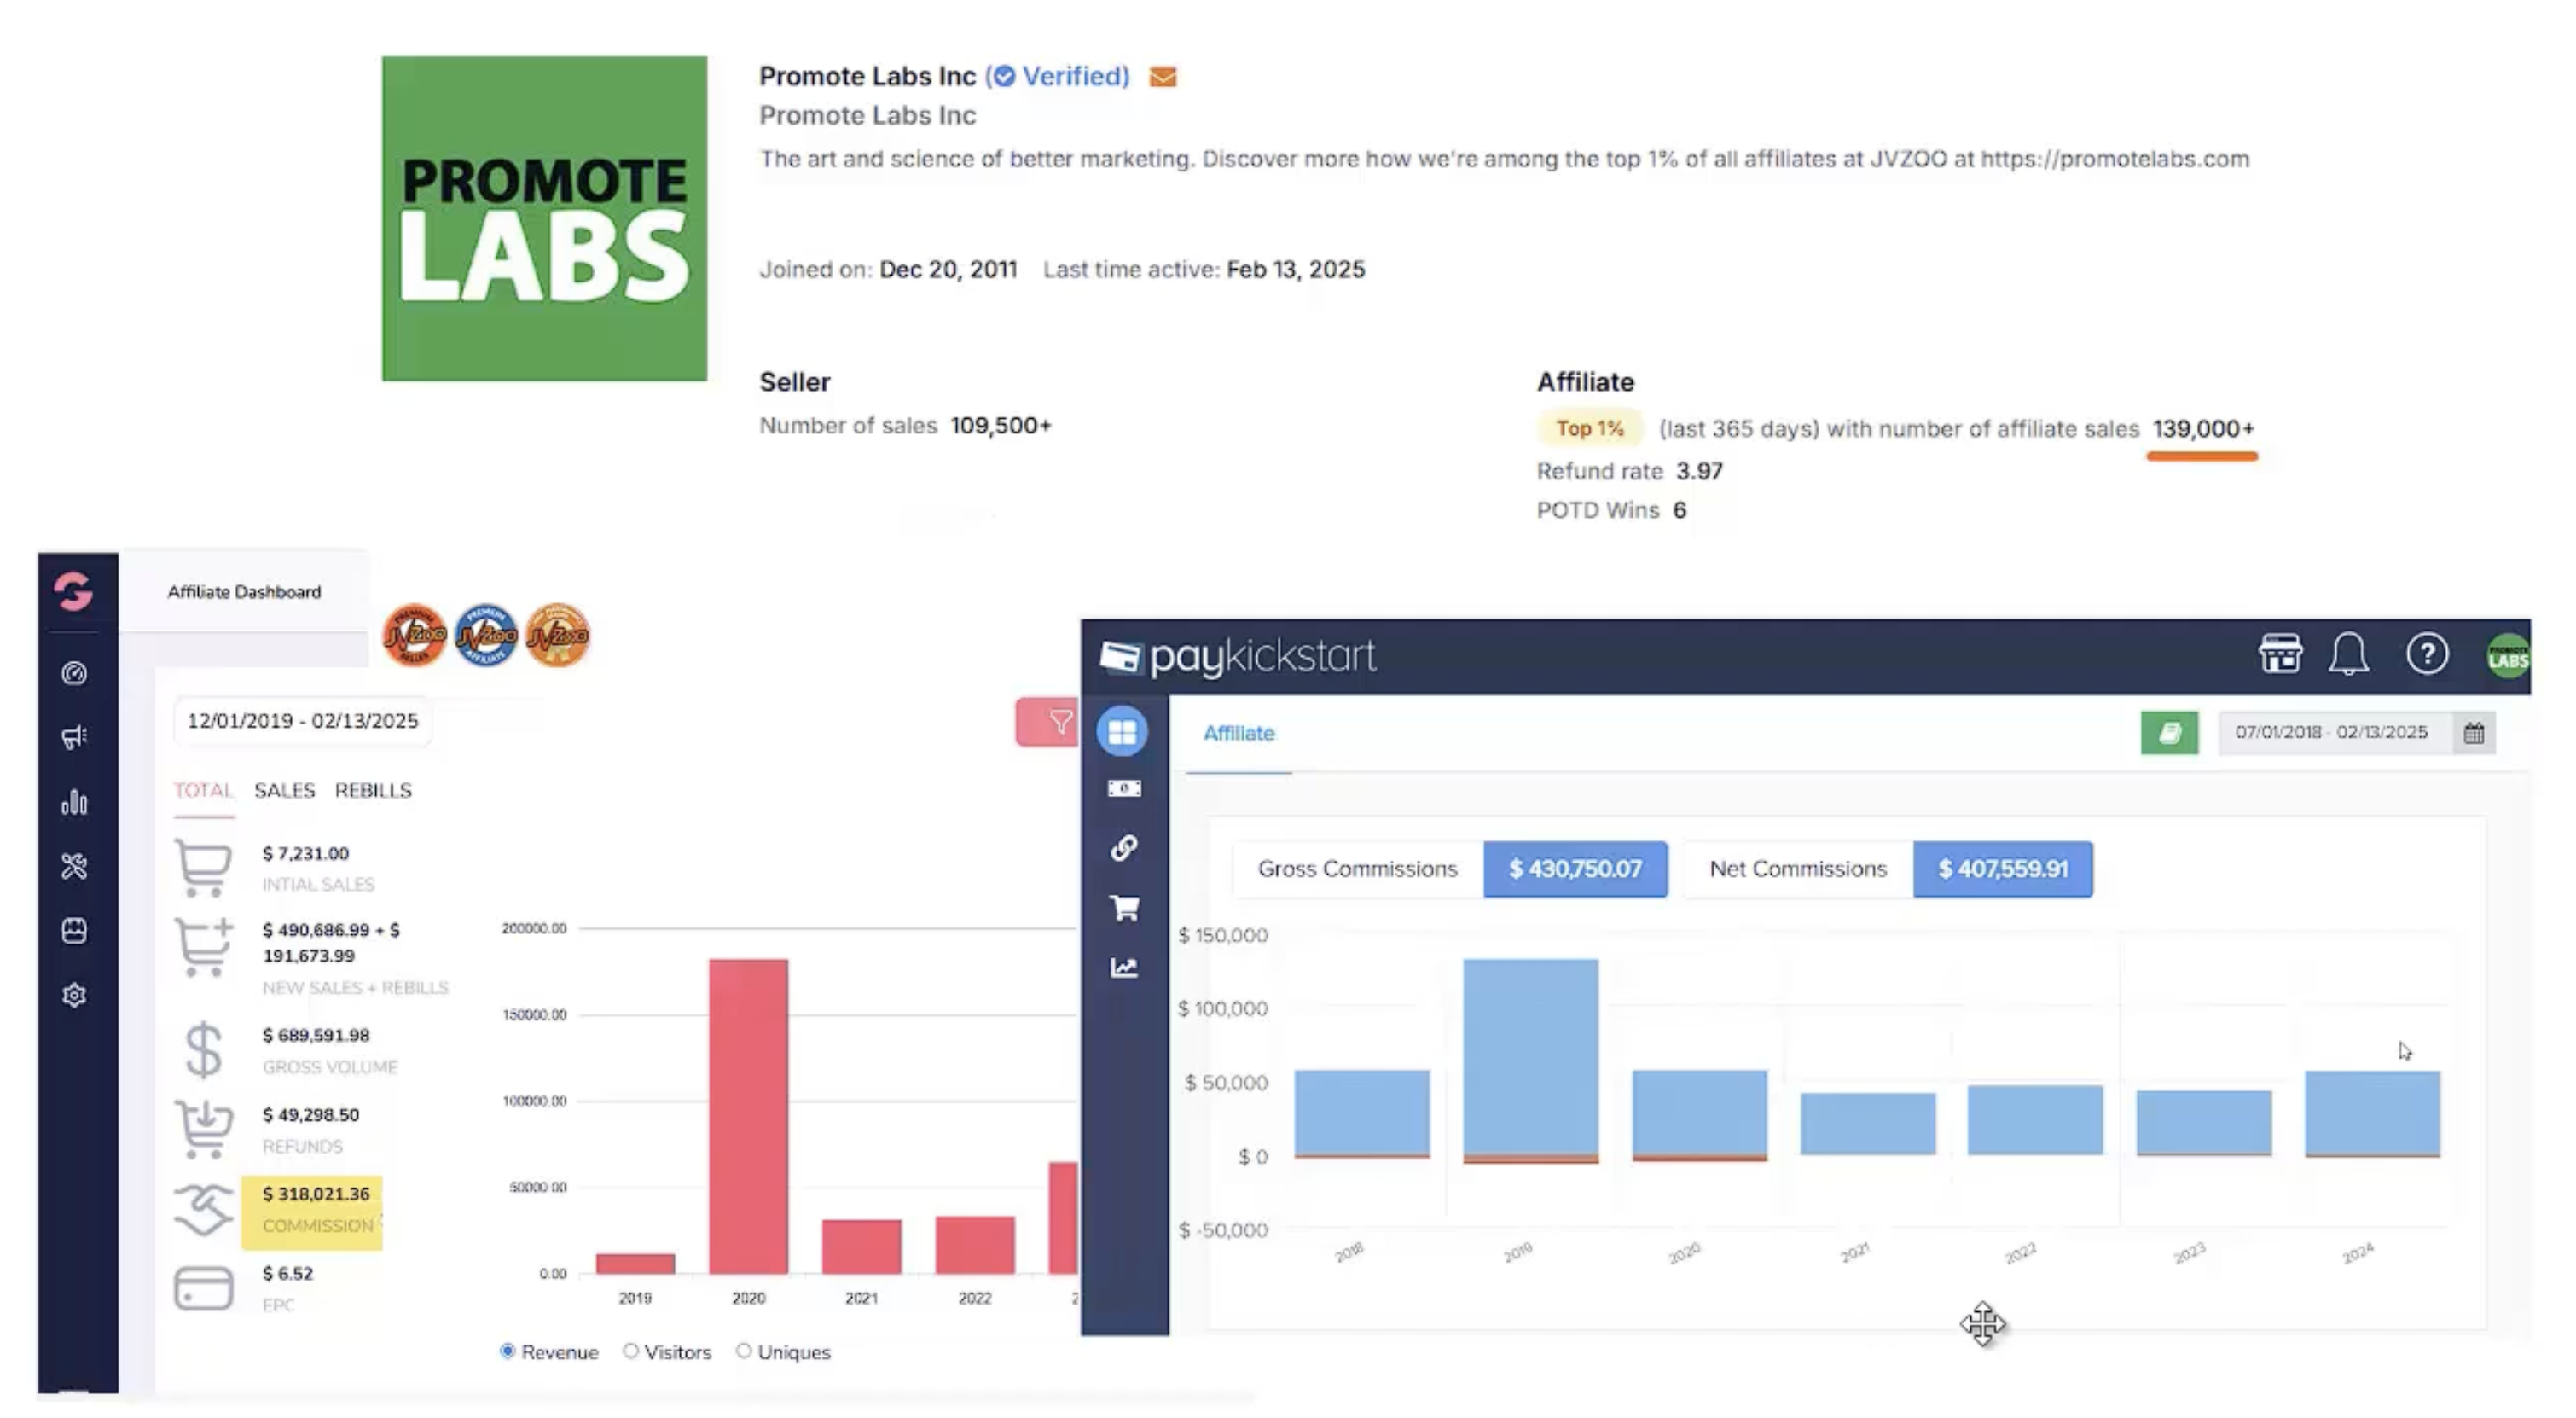Click the orange email envelope icon
Screen dimensions: 2576x1418
pos(1162,77)
